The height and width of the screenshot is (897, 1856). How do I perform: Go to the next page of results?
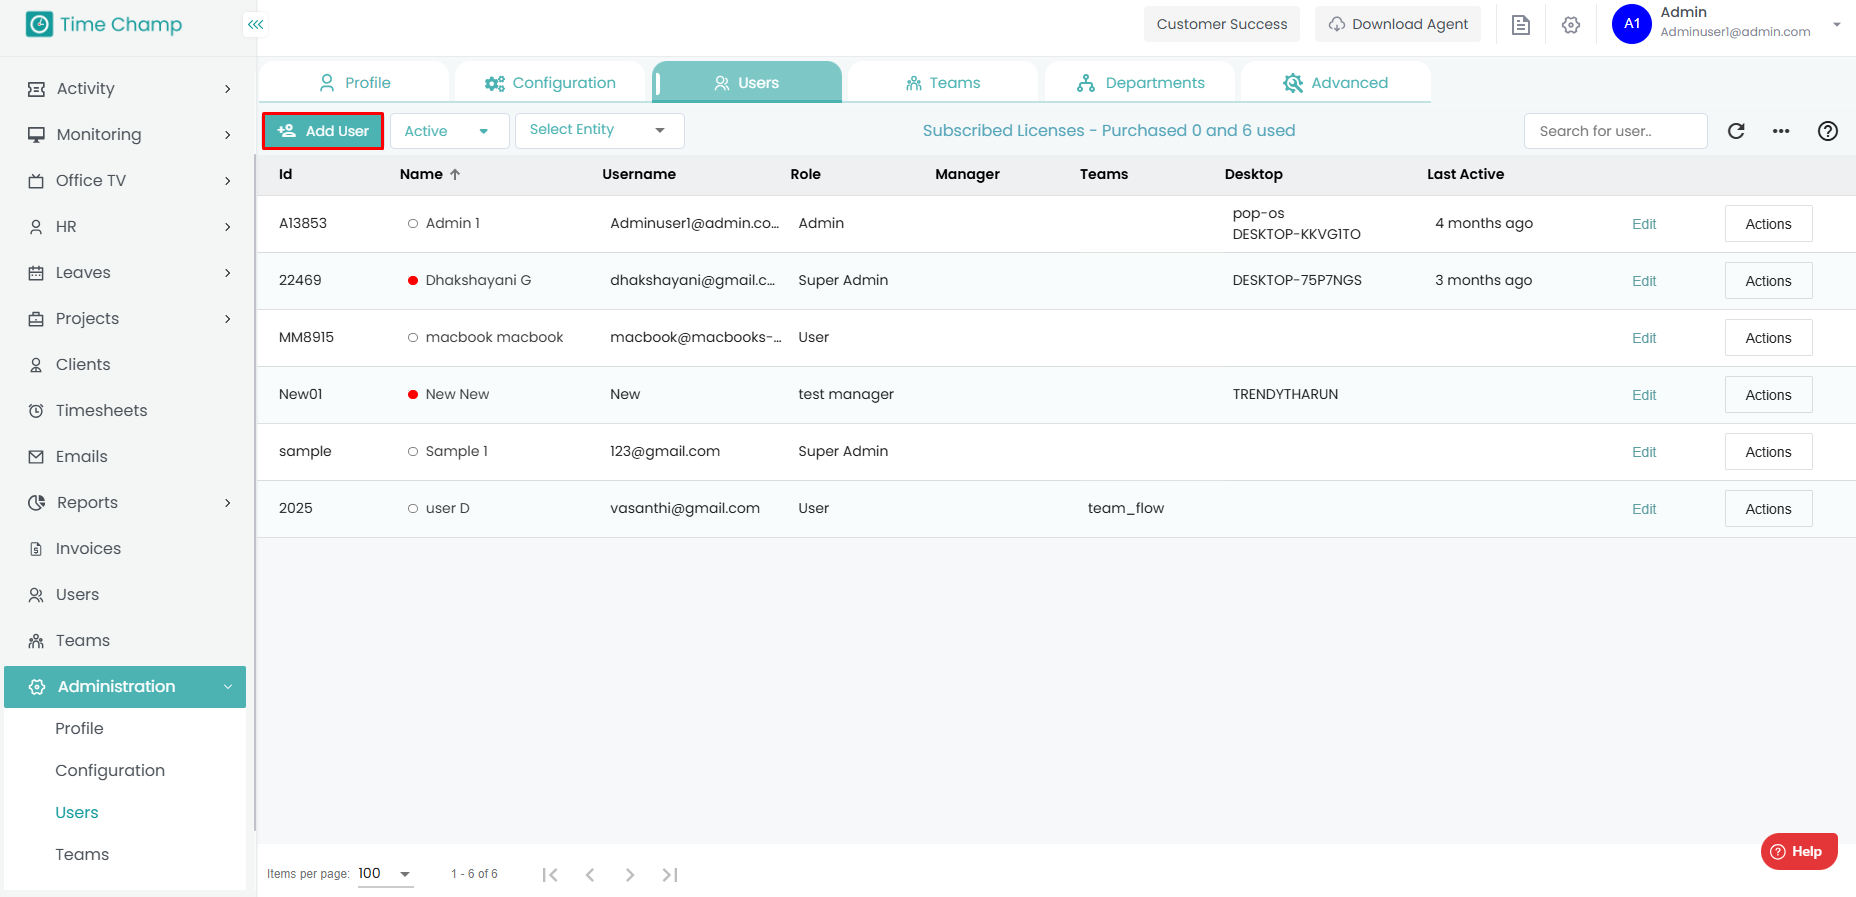click(x=630, y=875)
